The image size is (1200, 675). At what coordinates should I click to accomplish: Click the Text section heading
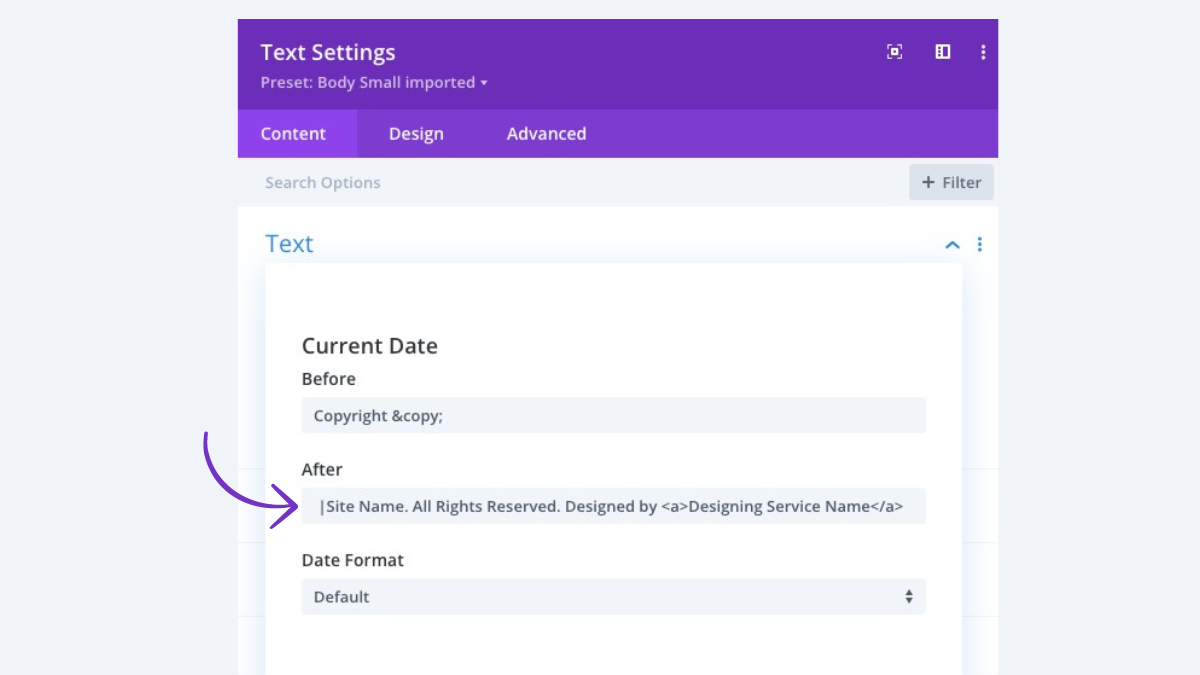[289, 244]
